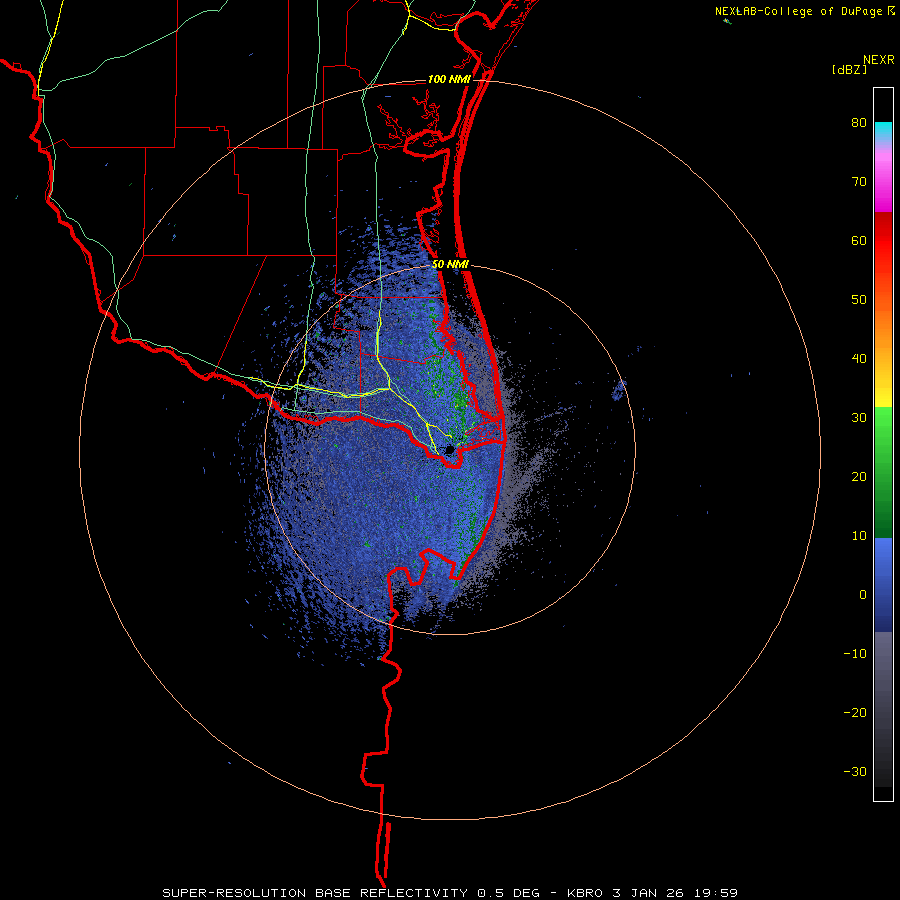Click the 70 value on dBZ scale

pos(859,182)
